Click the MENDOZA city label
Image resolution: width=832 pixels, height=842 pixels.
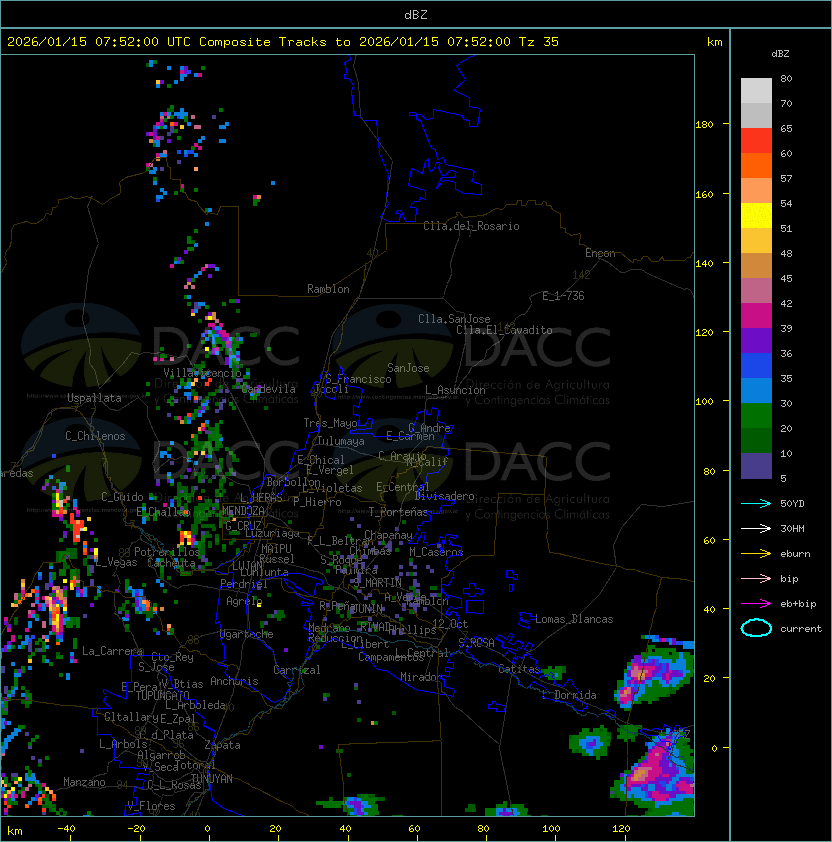243,510
